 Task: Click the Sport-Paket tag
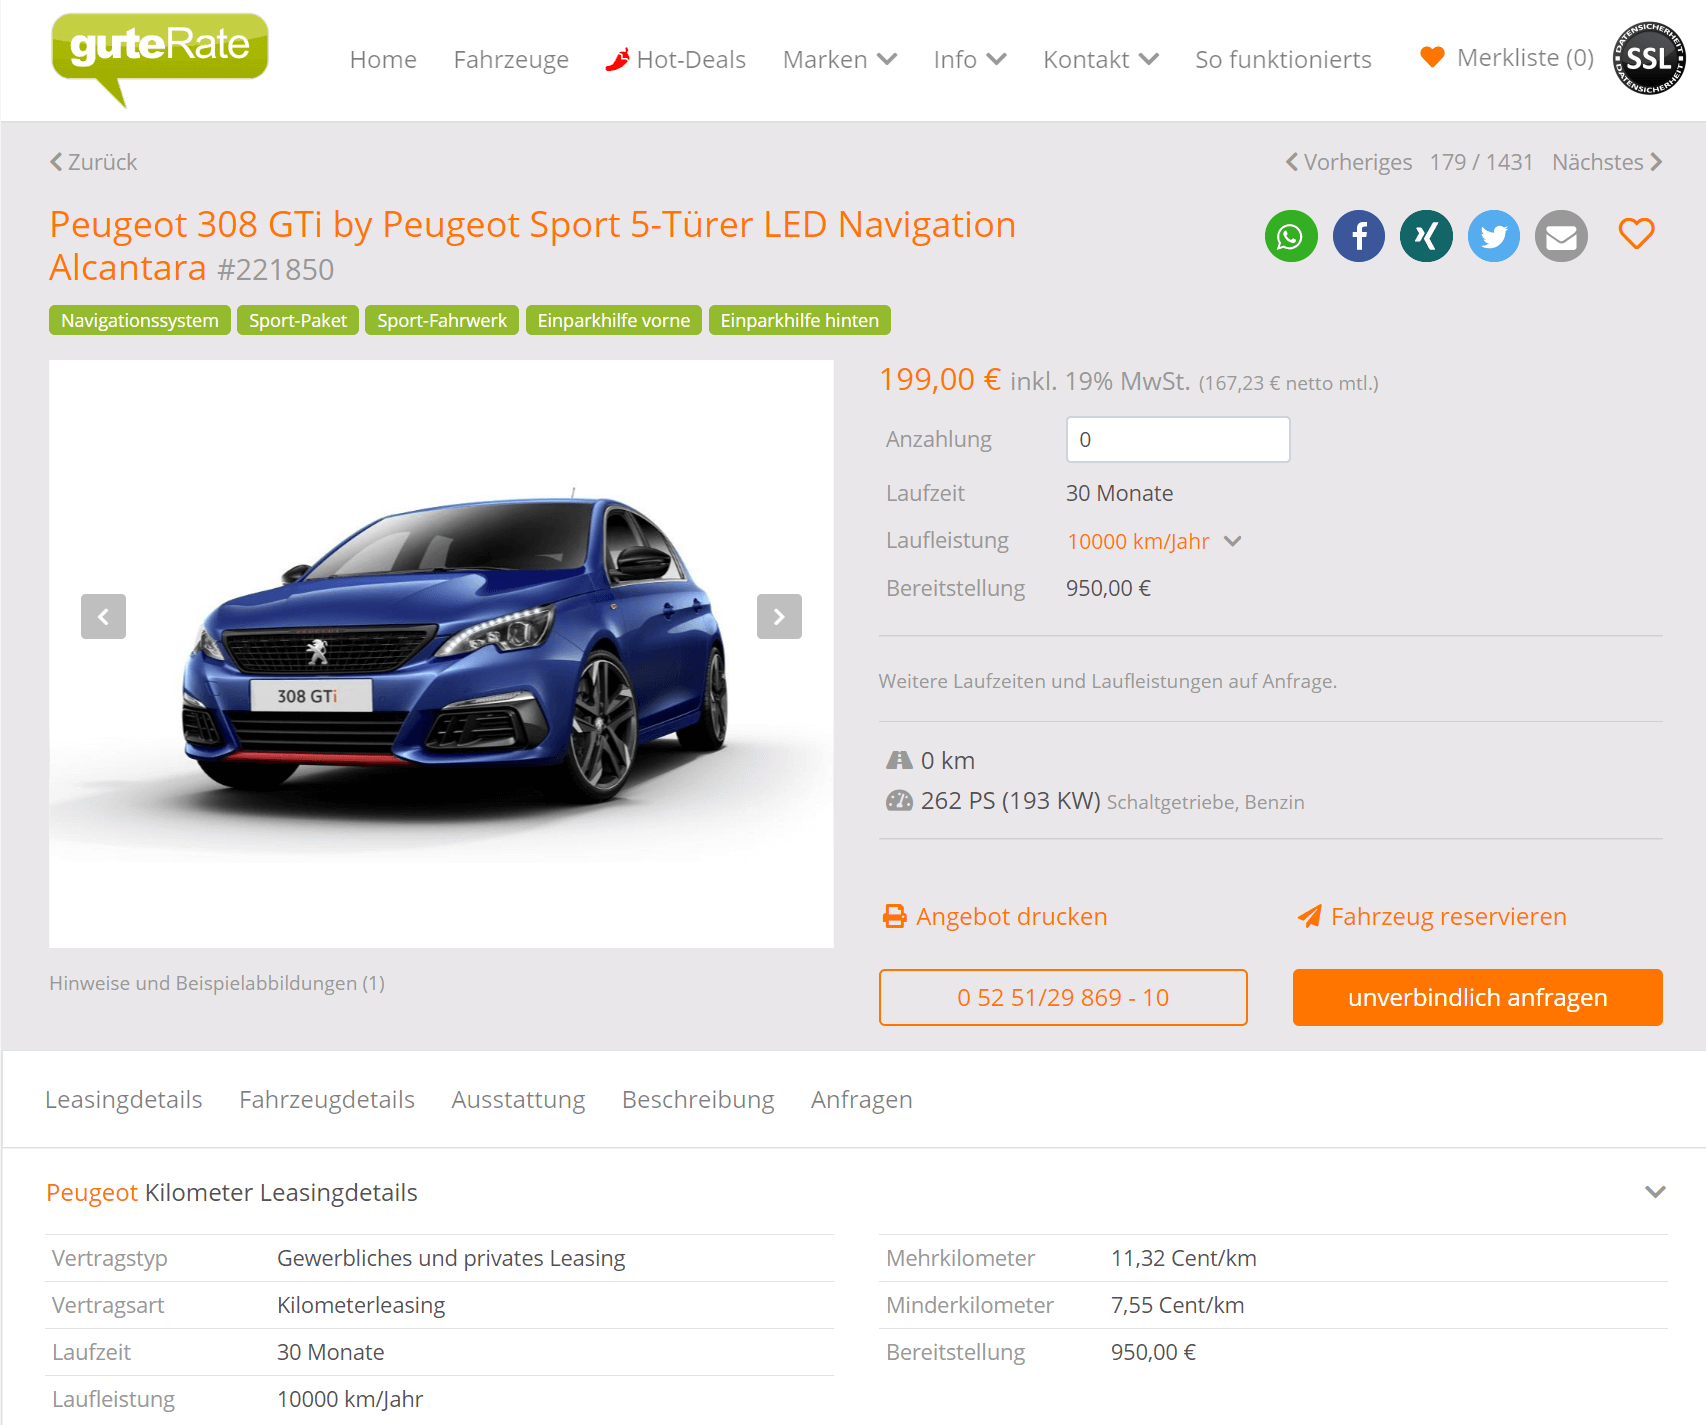click(x=298, y=320)
